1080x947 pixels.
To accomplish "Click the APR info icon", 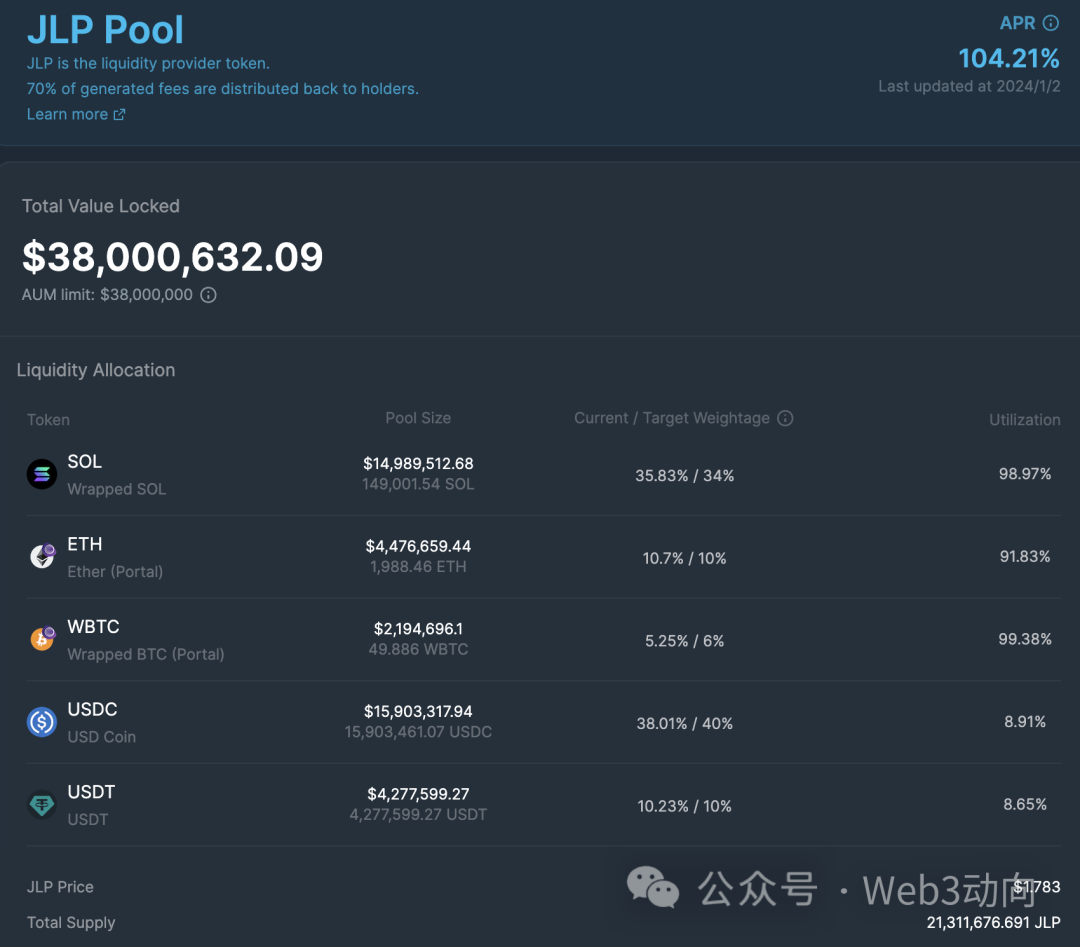I will [x=1050, y=23].
